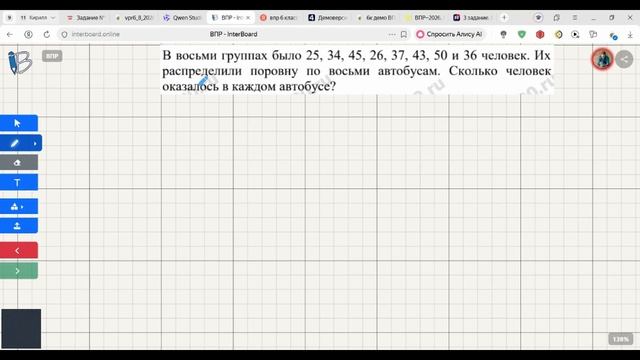Click the site protection shield in address bar

64,35
